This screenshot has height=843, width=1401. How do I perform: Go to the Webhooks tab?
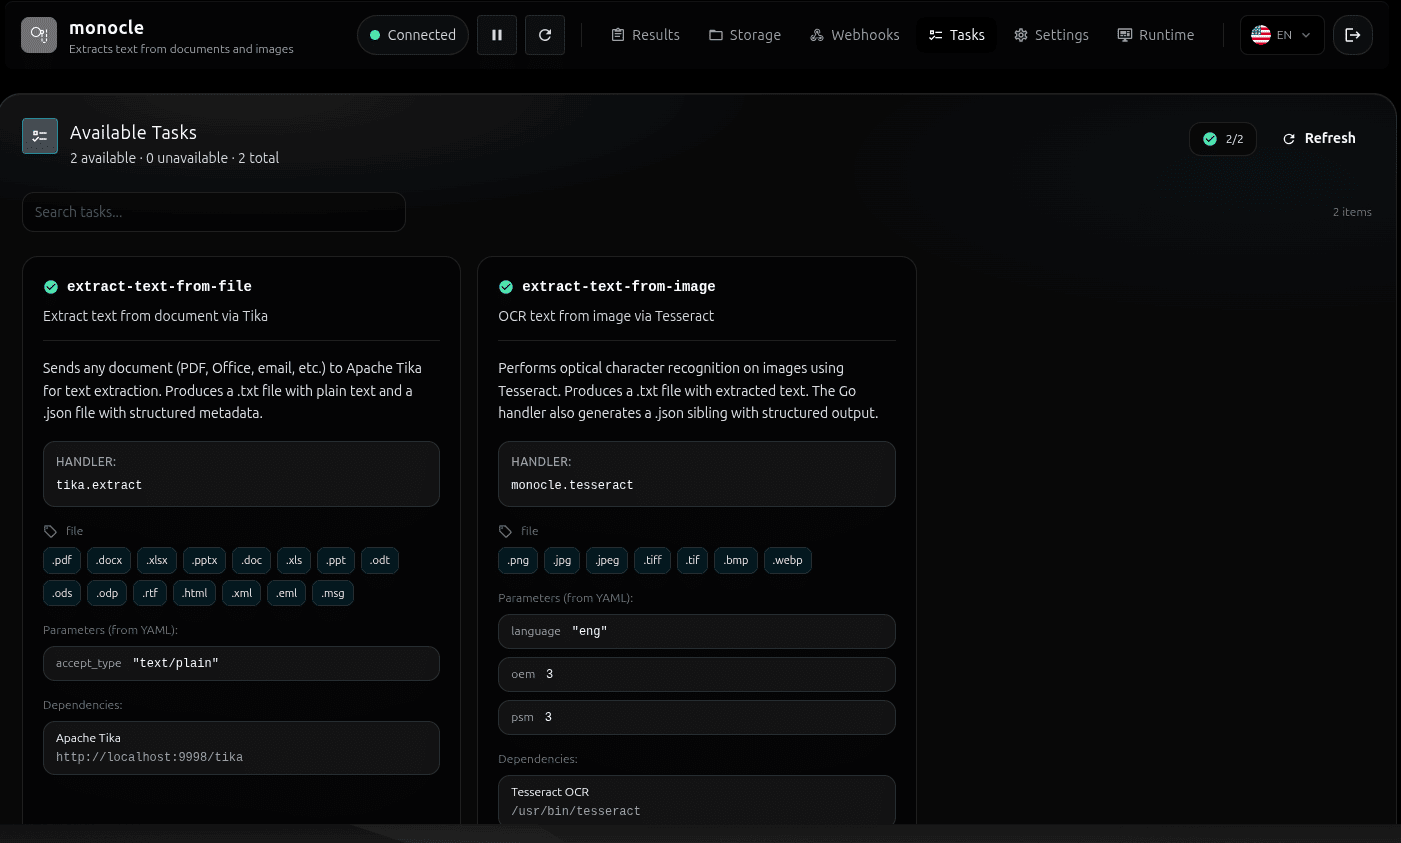point(855,35)
